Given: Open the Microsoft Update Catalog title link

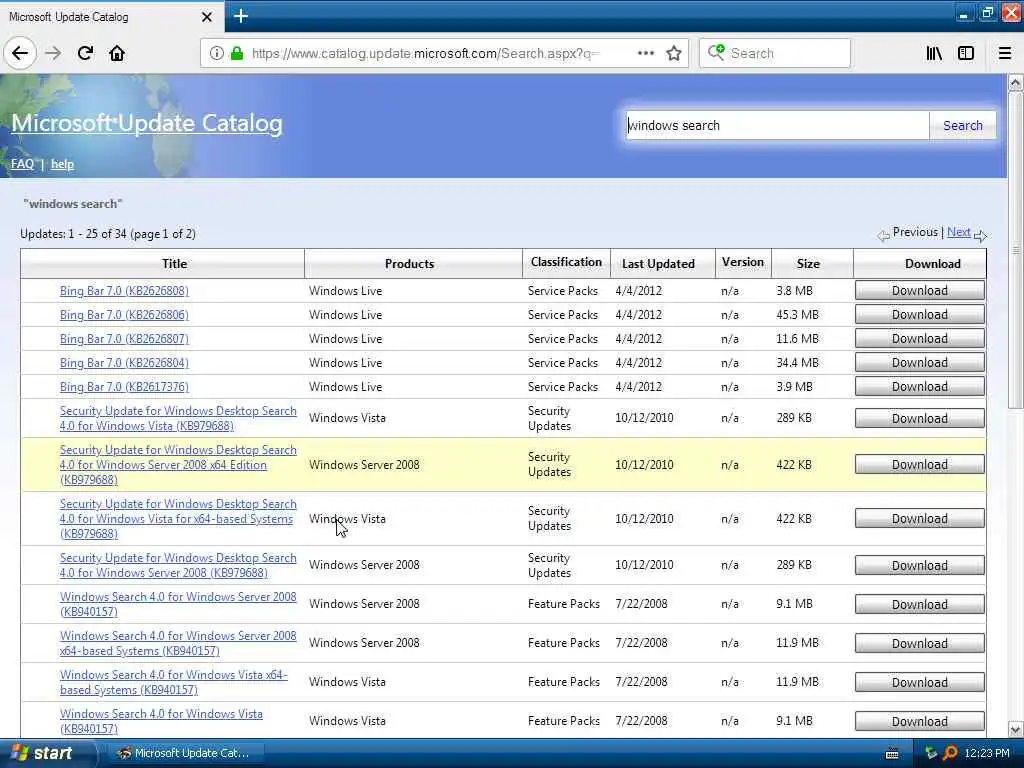Looking at the screenshot, I should pos(147,123).
